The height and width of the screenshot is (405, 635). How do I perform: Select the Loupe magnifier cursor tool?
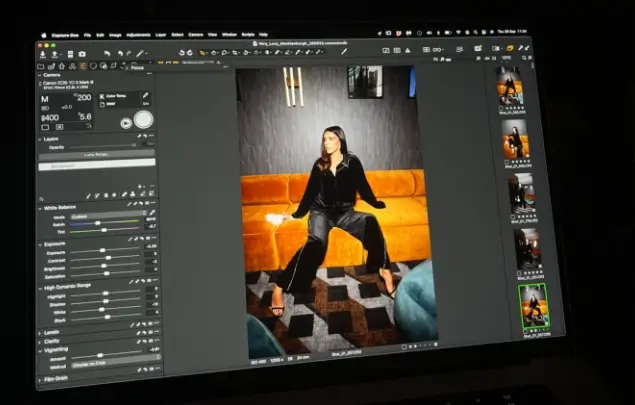(x=225, y=53)
